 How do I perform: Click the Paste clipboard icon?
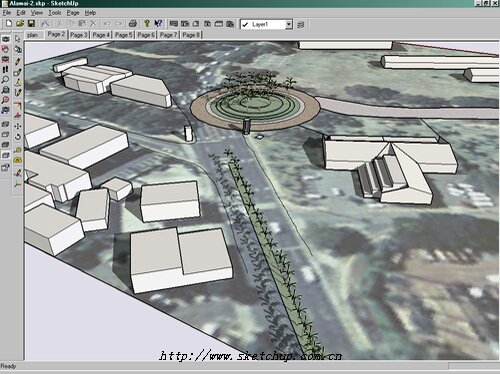pos(82,24)
